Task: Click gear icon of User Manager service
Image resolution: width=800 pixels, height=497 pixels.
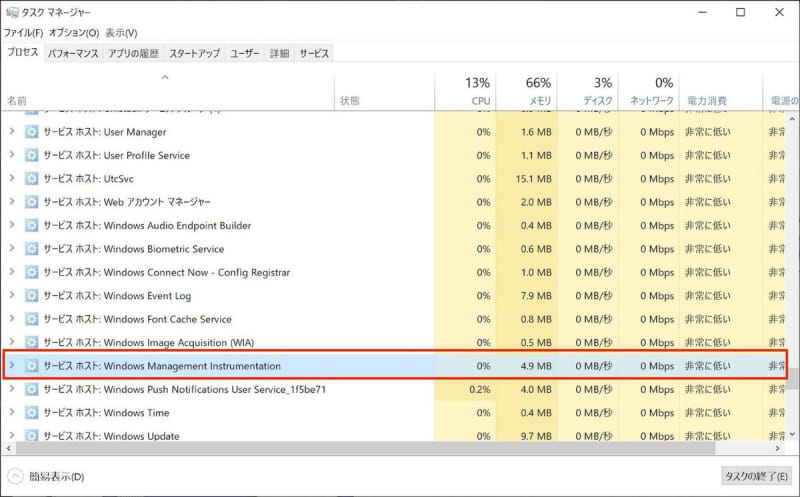Action: click(x=32, y=132)
